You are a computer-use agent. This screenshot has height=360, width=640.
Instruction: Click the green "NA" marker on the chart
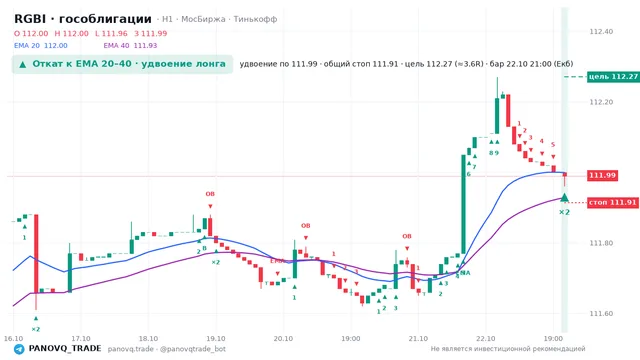pyautogui.click(x=465, y=273)
